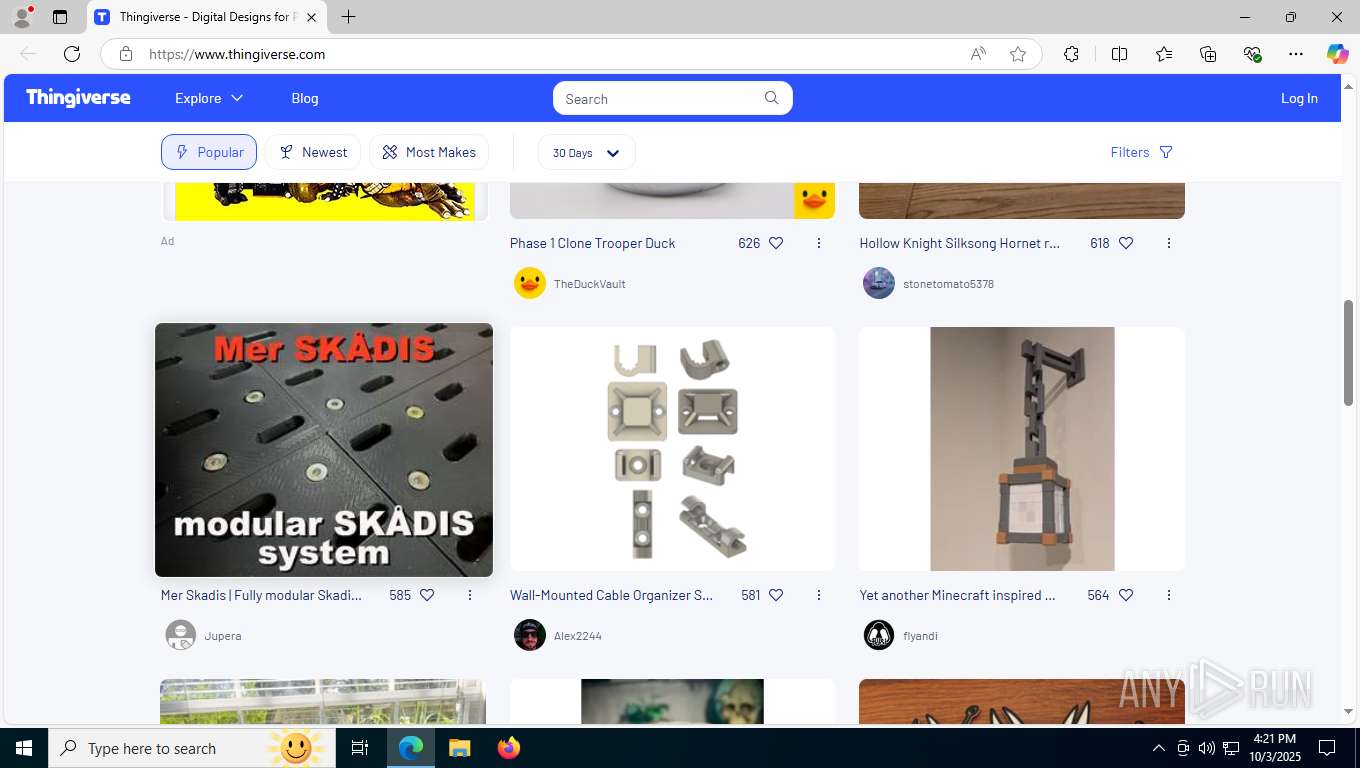
Task: Open the Windows Start menu
Action: (24, 748)
